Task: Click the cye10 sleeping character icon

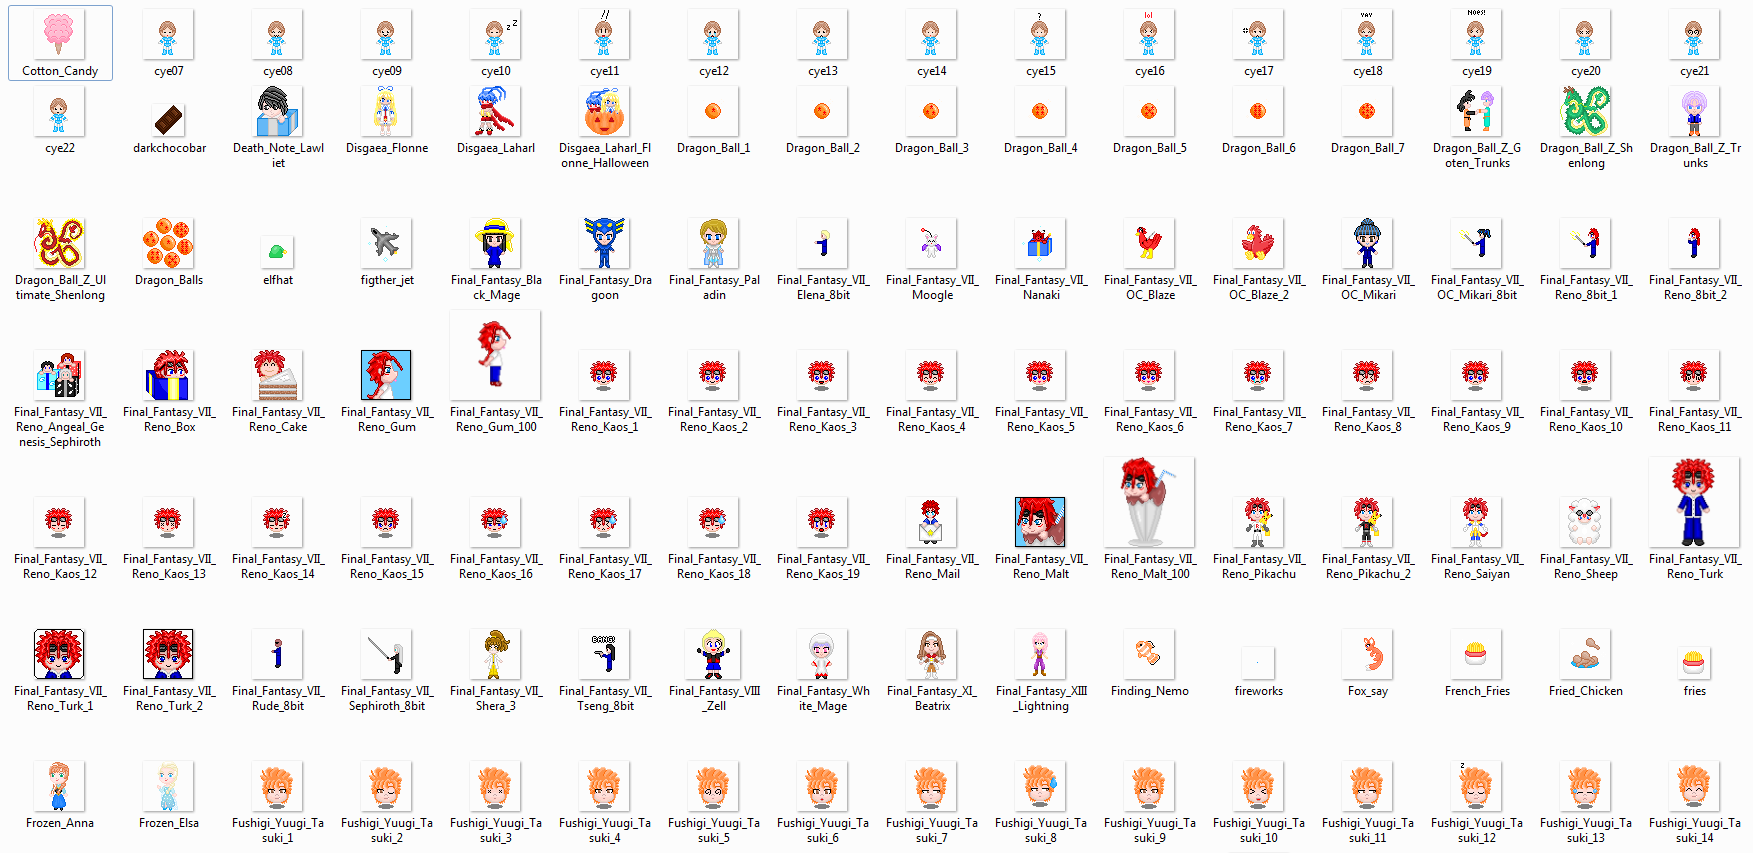Action: pos(495,35)
